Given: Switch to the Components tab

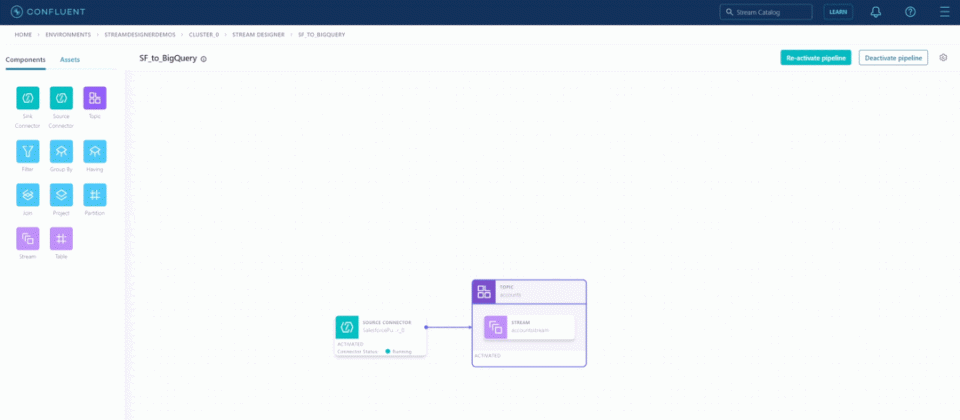Looking at the screenshot, I should pyautogui.click(x=25, y=60).
